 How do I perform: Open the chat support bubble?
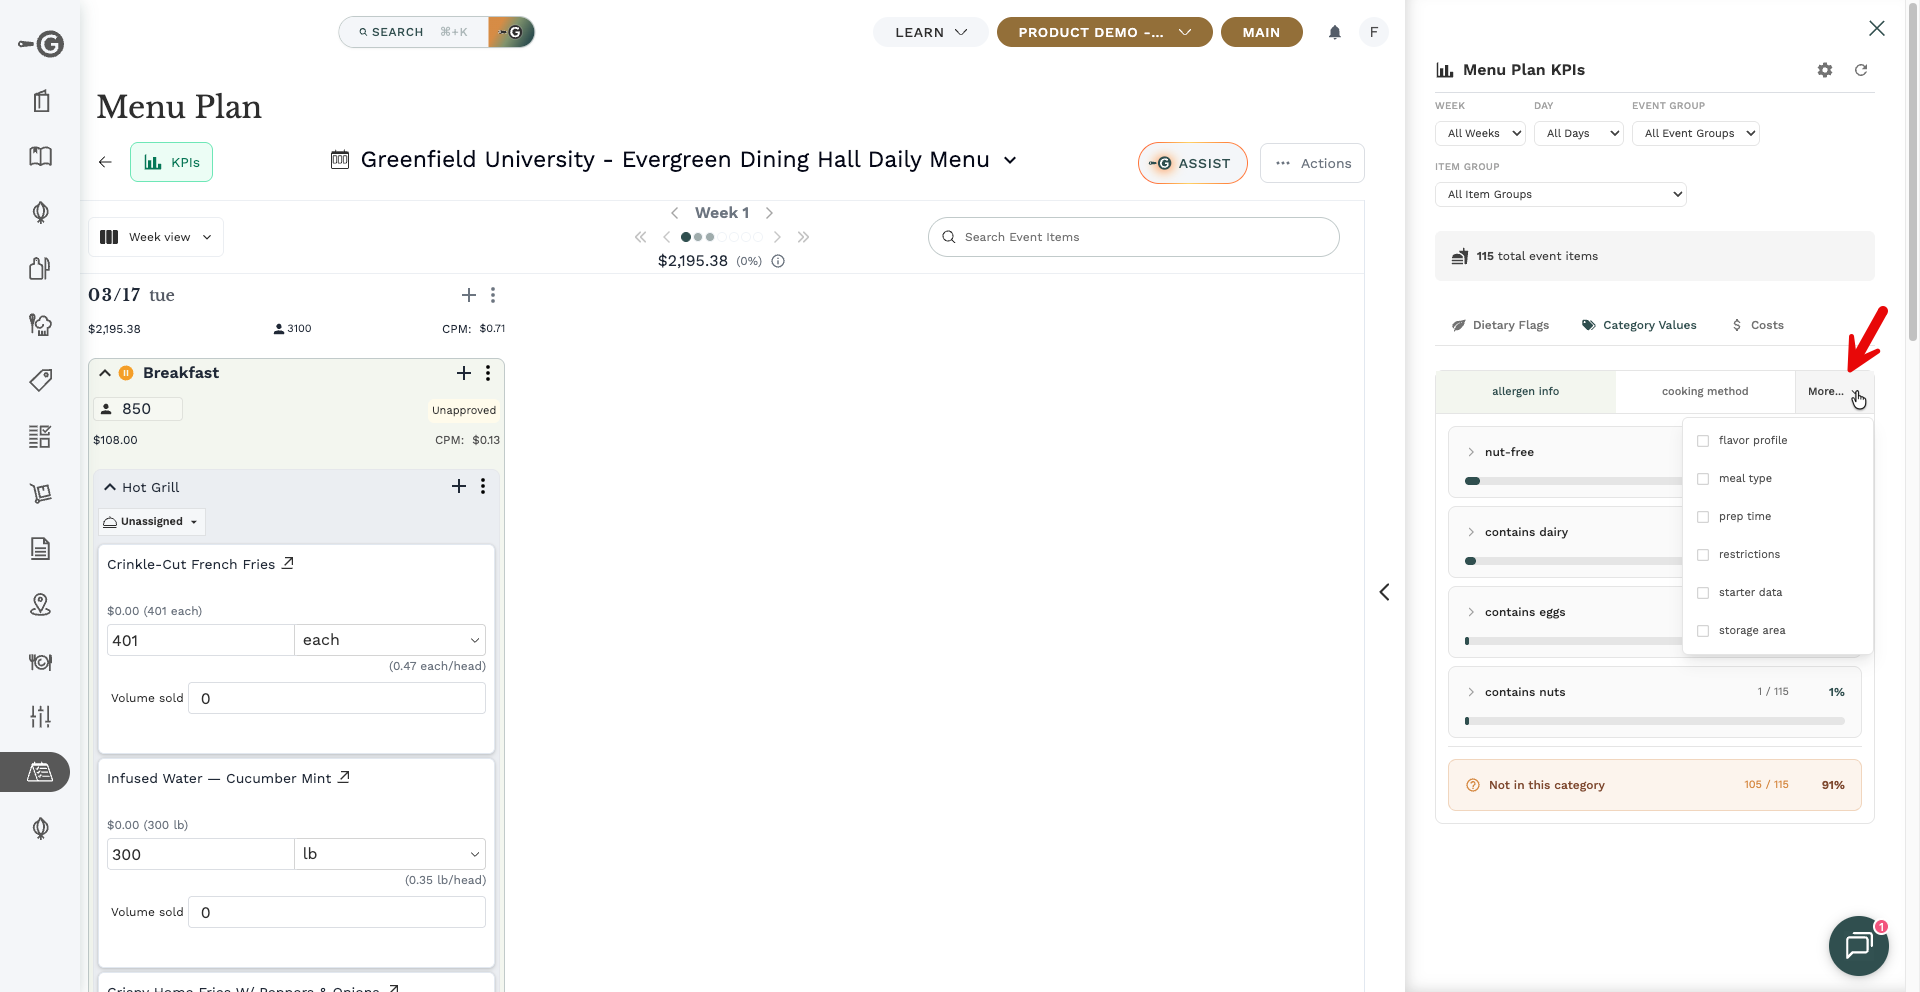coord(1858,944)
